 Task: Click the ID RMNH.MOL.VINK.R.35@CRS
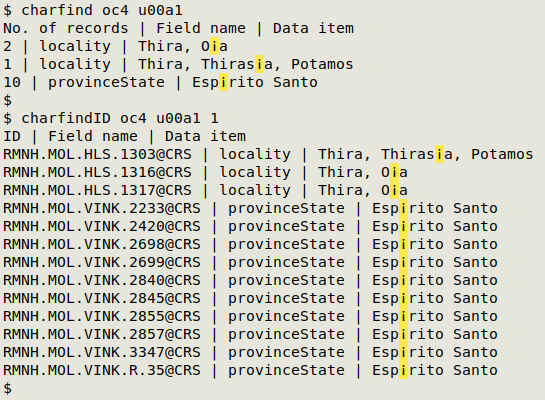102,370
